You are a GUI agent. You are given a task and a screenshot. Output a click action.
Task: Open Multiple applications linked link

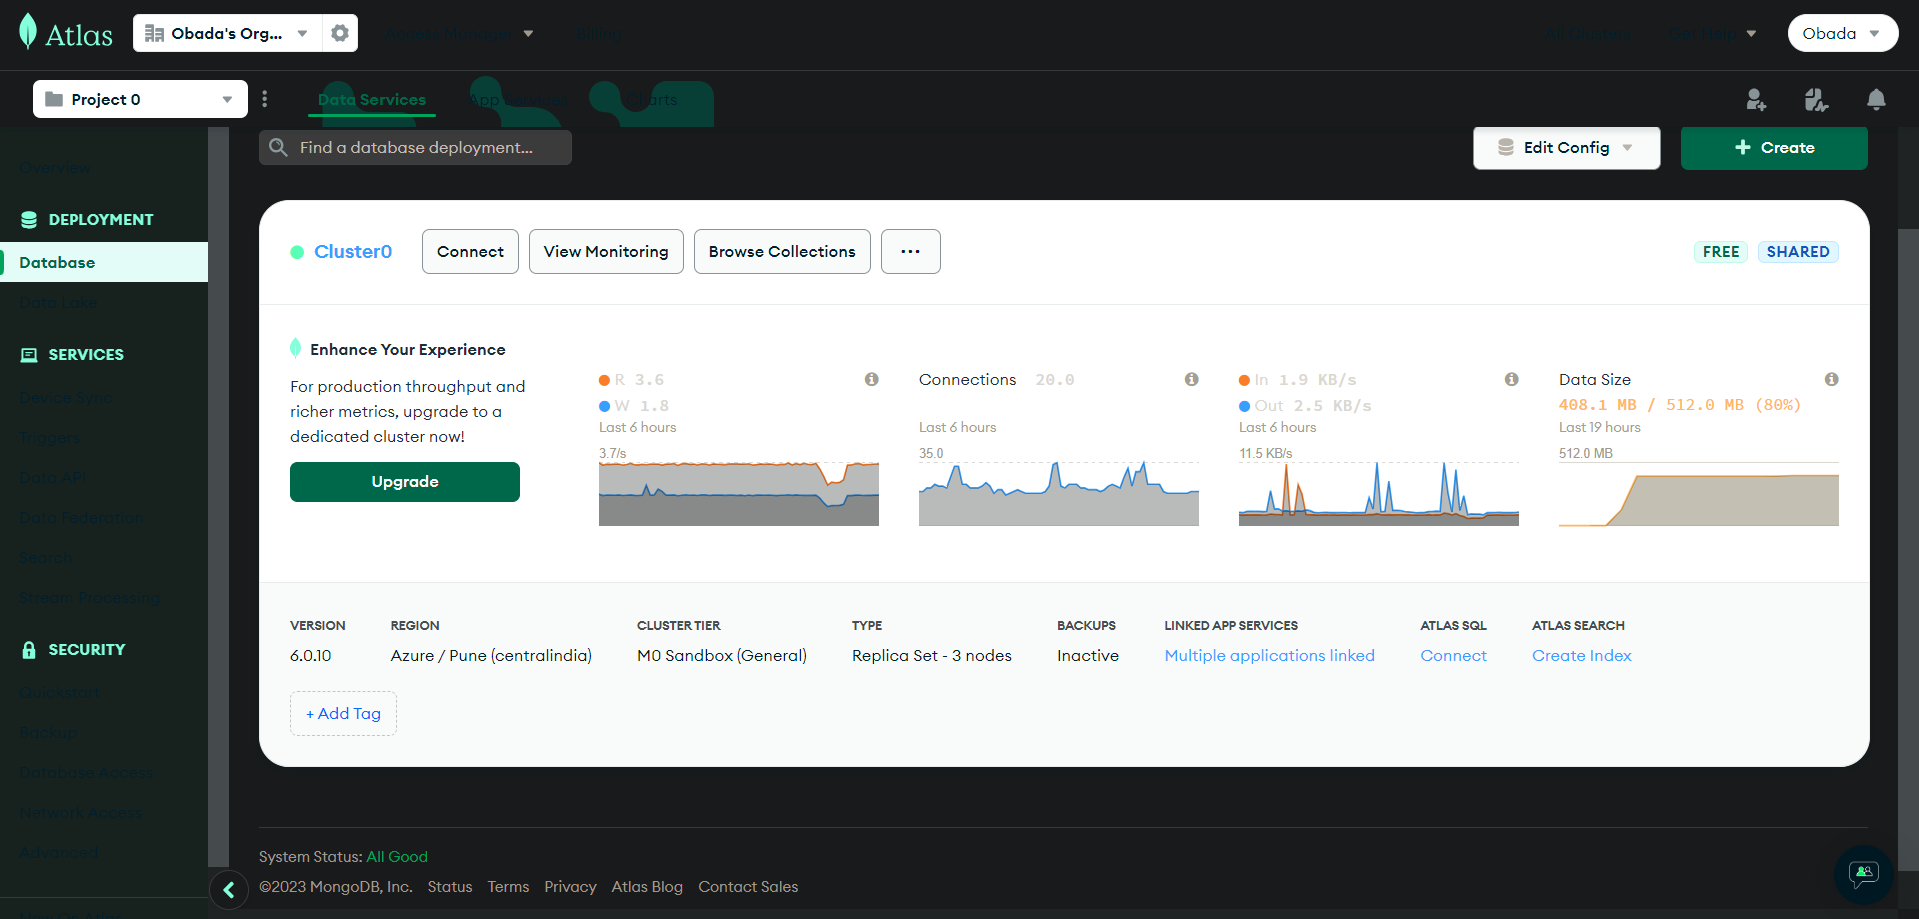1270,656
